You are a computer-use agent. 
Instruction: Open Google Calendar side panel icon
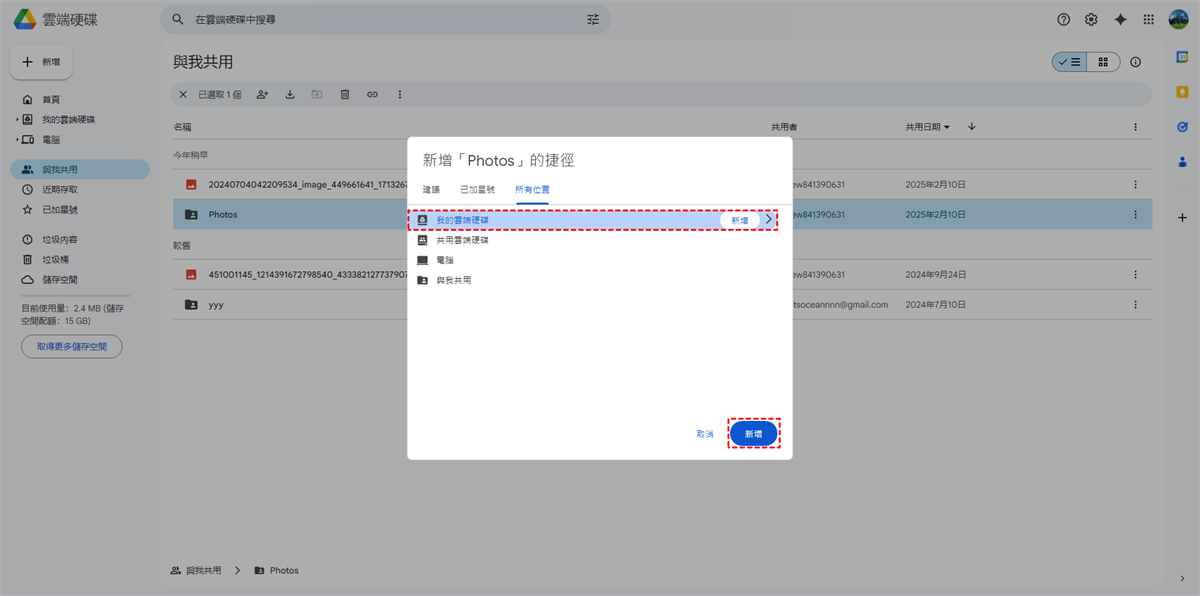click(x=1182, y=58)
